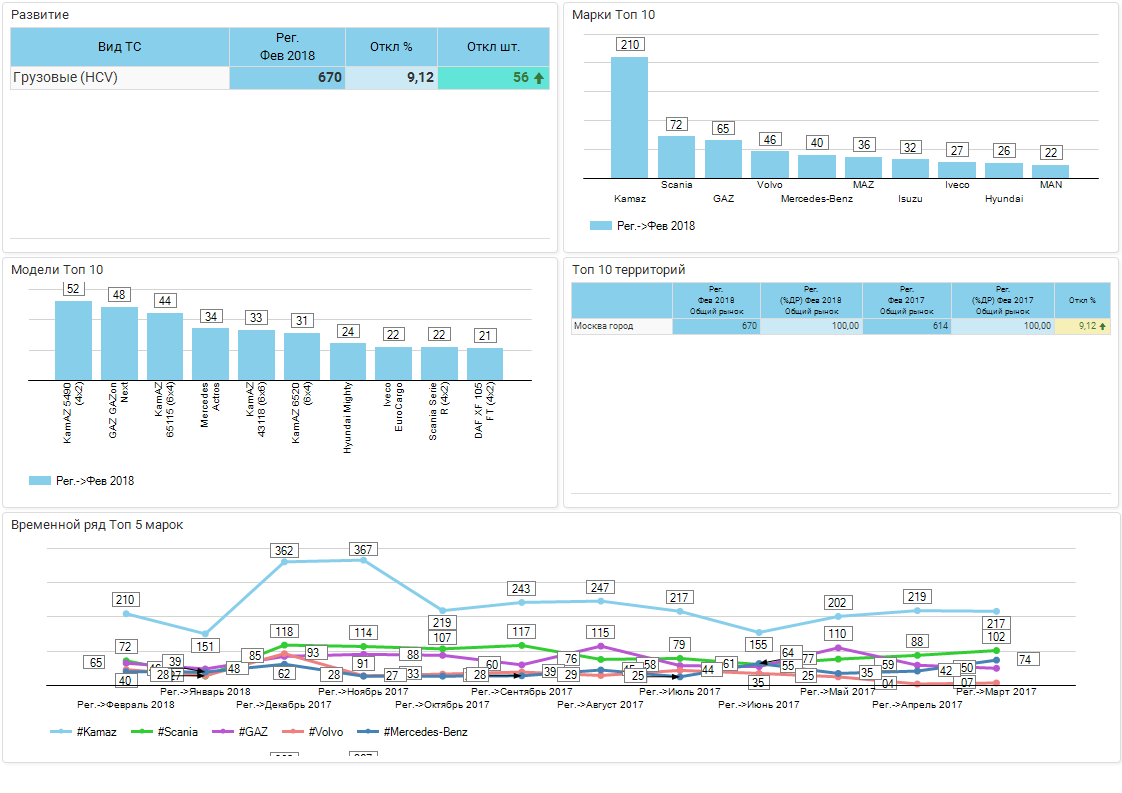Click the KamAZ 5490 (4x2) bar labeled 52
The height and width of the screenshot is (793, 1122).
click(73, 341)
